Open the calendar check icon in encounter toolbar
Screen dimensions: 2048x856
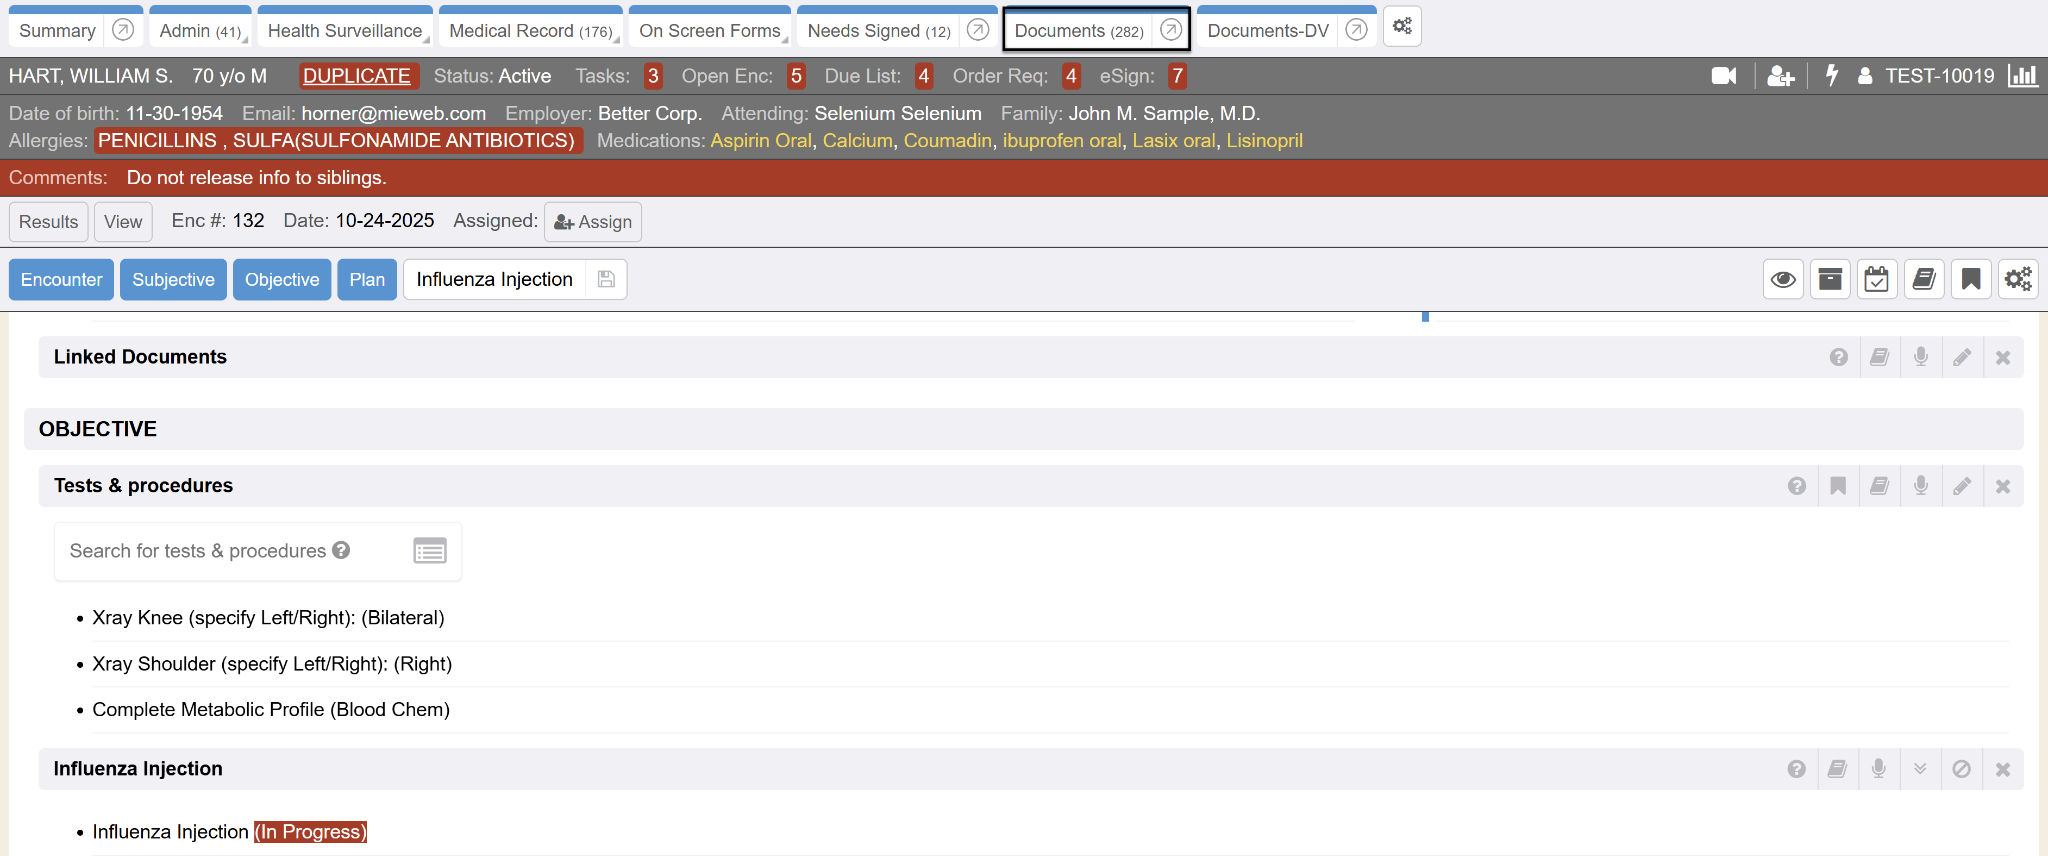(1877, 279)
